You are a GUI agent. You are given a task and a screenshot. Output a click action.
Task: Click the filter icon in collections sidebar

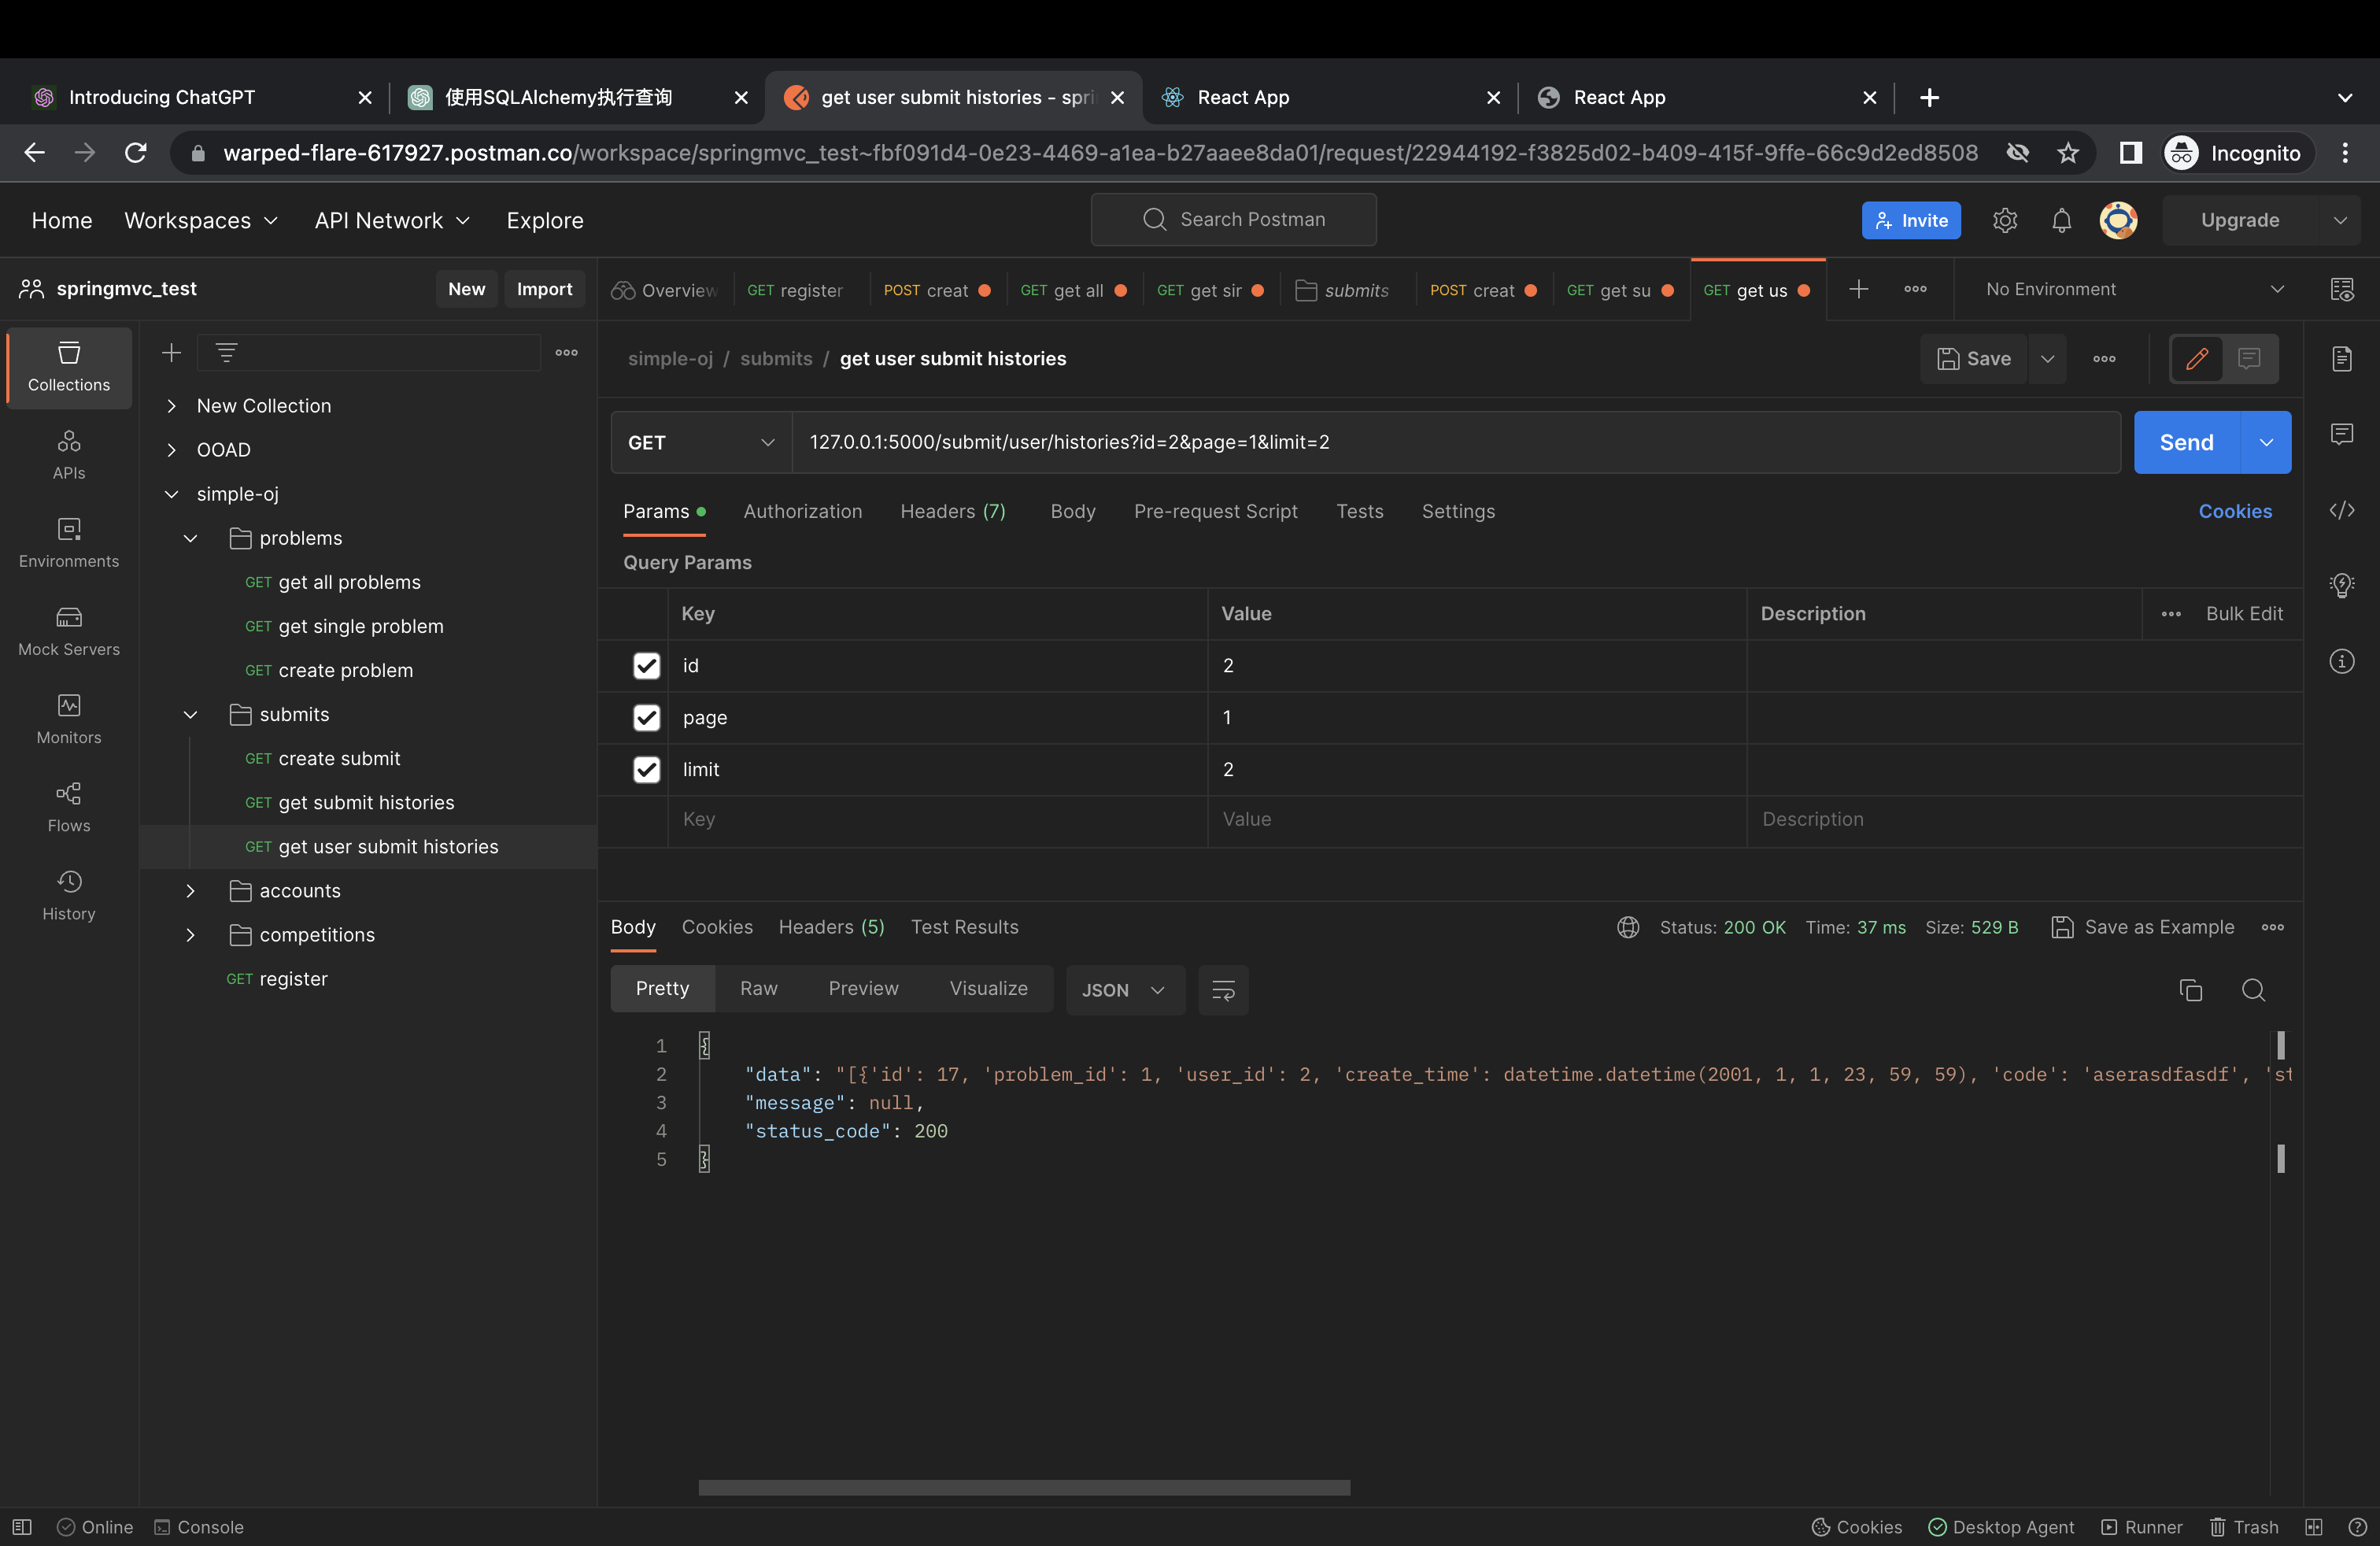[226, 352]
